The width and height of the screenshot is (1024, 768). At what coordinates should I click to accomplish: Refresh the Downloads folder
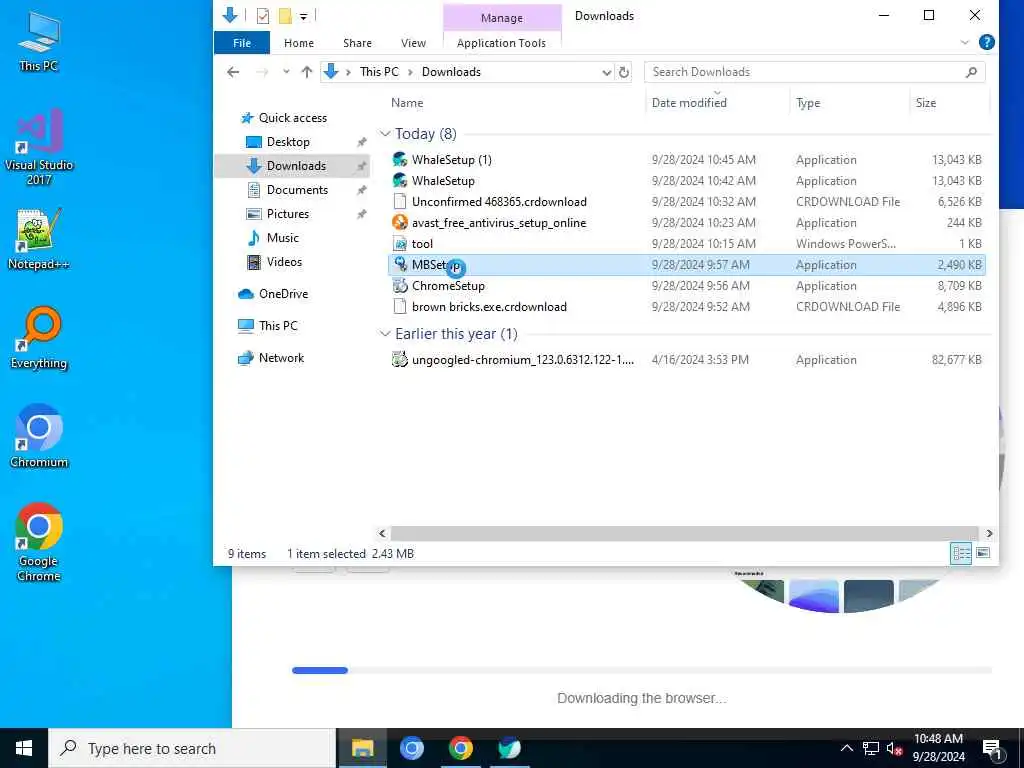click(624, 72)
